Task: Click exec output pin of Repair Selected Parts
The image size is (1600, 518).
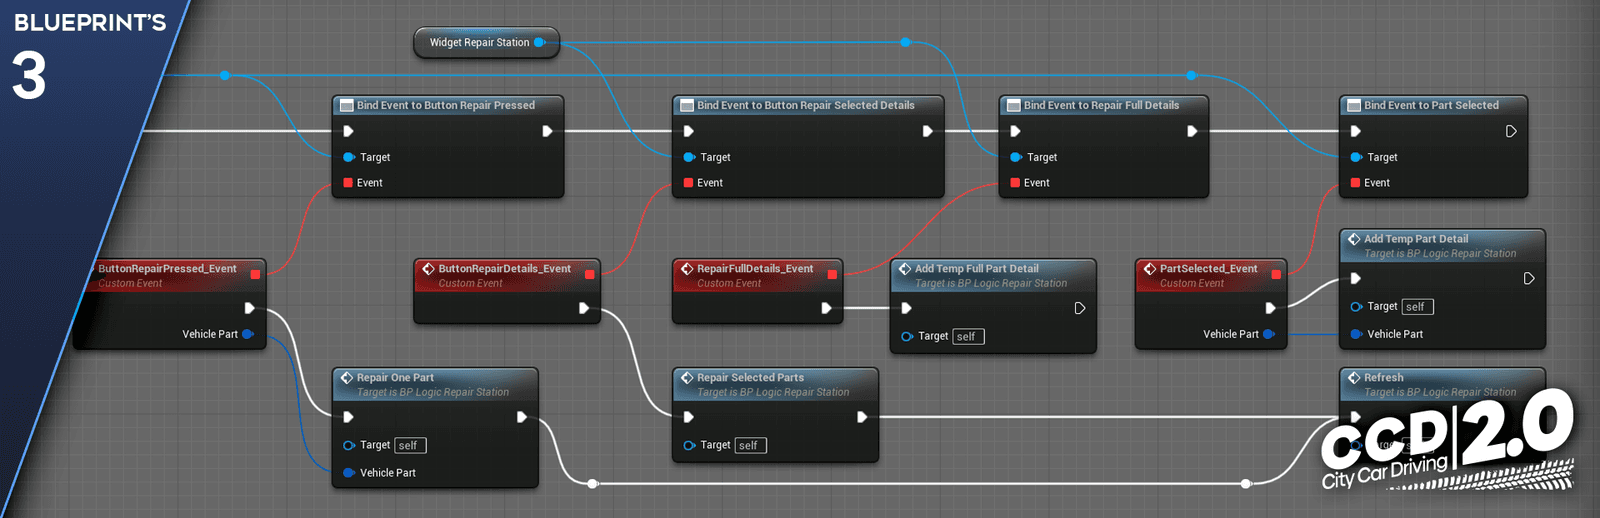Action: 861,417
